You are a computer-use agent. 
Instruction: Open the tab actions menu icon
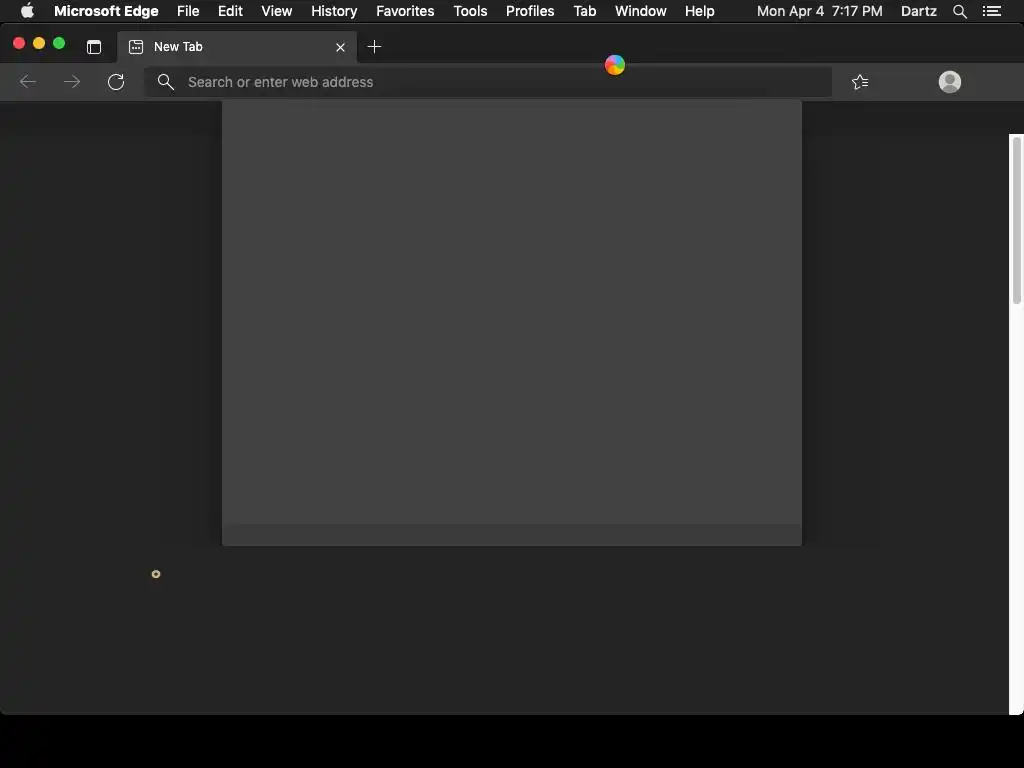pos(94,47)
